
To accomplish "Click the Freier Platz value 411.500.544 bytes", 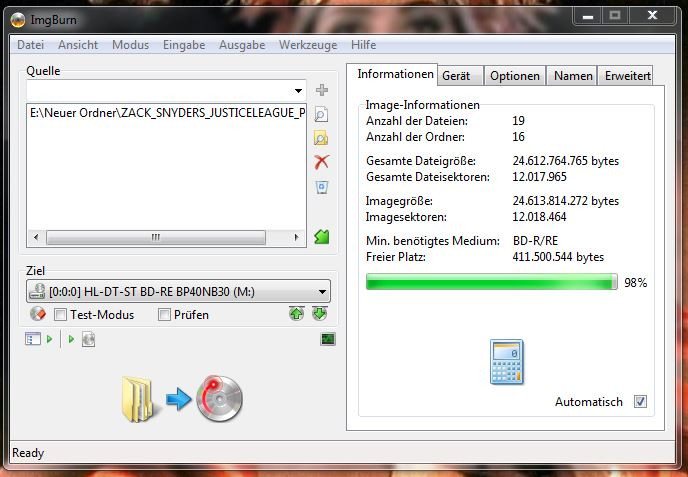I will pyautogui.click(x=558, y=257).
